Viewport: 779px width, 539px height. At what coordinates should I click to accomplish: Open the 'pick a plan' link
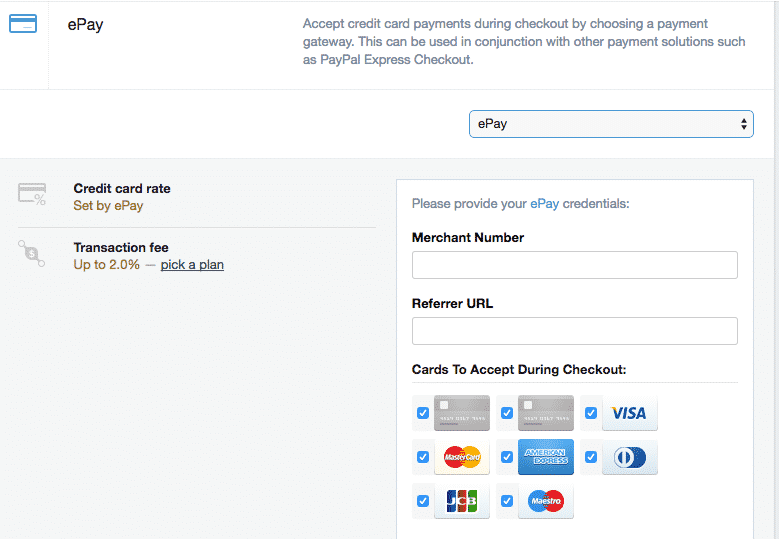click(x=192, y=265)
